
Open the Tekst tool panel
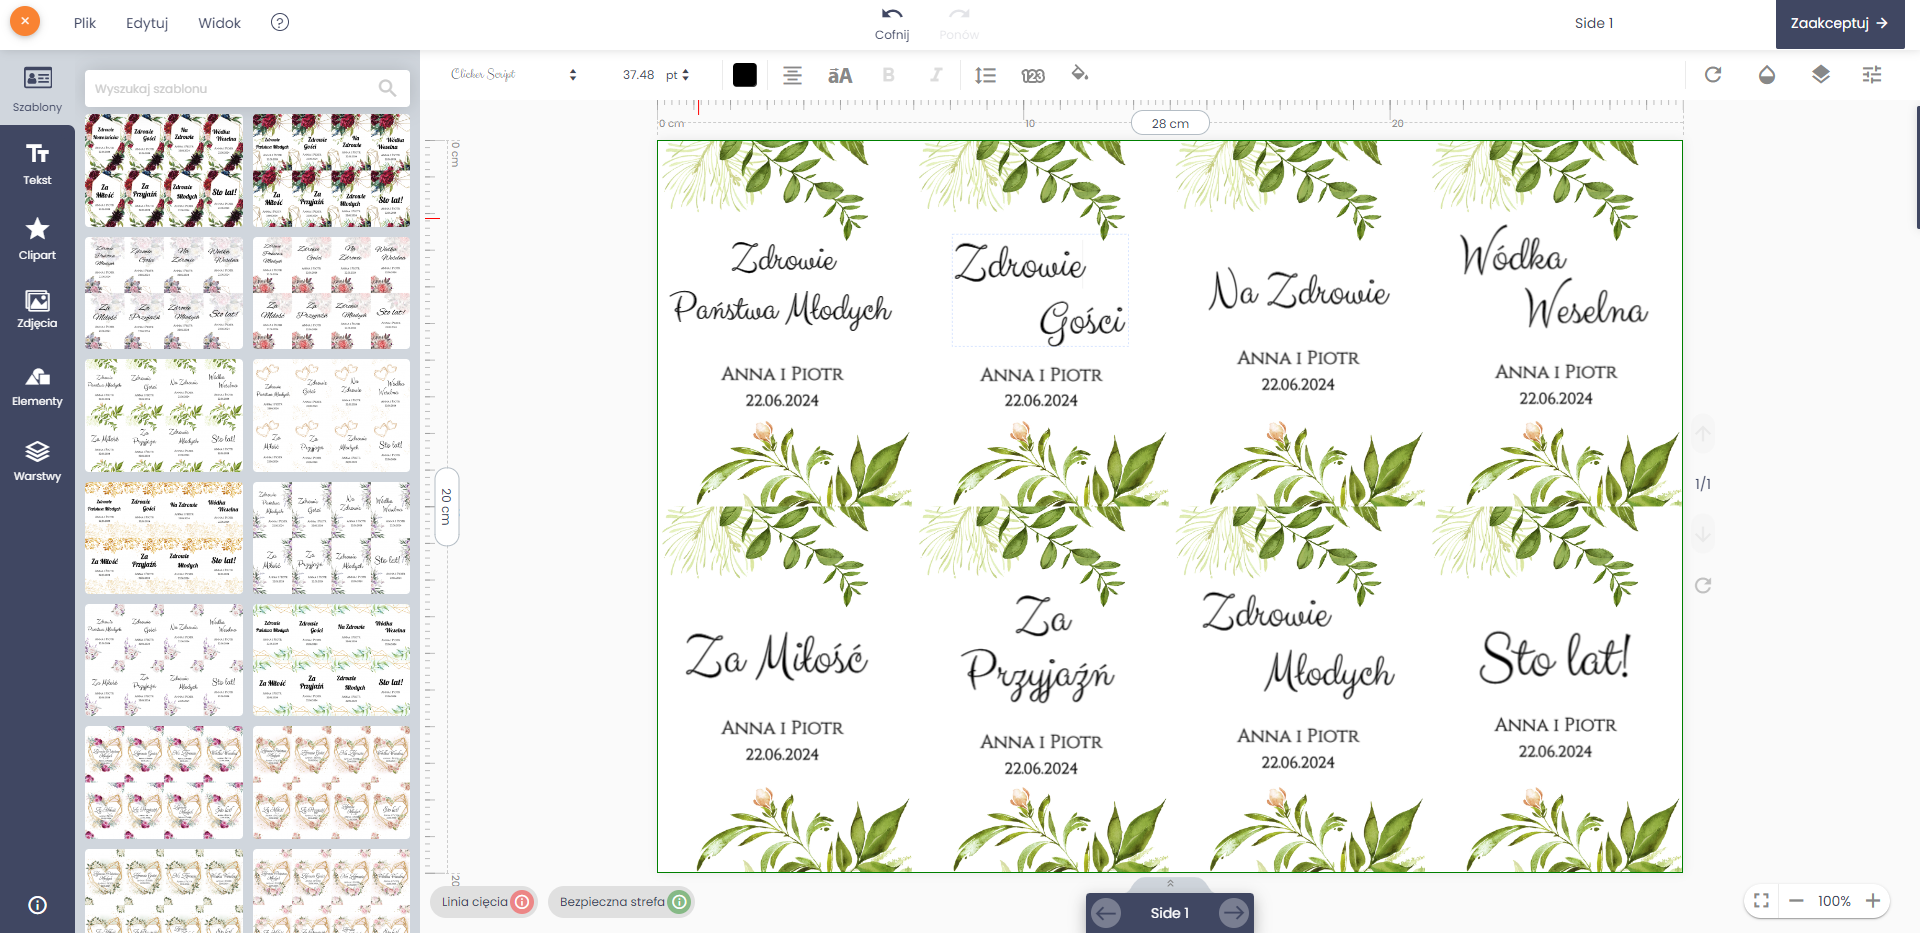pyautogui.click(x=37, y=163)
